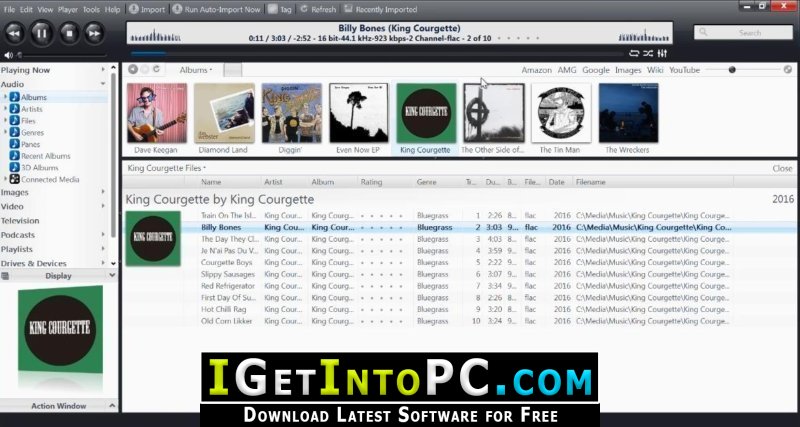Close the King Courgette Files pane
The image size is (800, 427).
782,168
